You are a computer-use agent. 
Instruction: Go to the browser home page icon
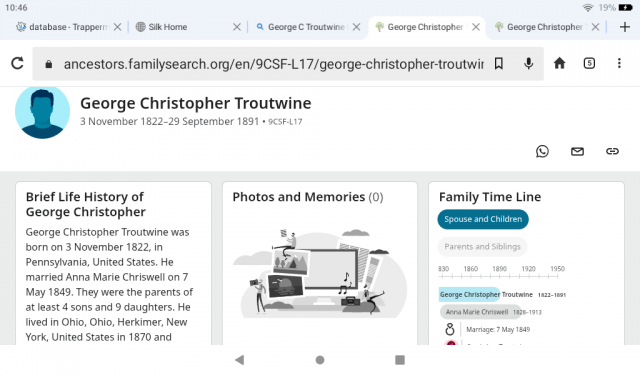pyautogui.click(x=559, y=63)
